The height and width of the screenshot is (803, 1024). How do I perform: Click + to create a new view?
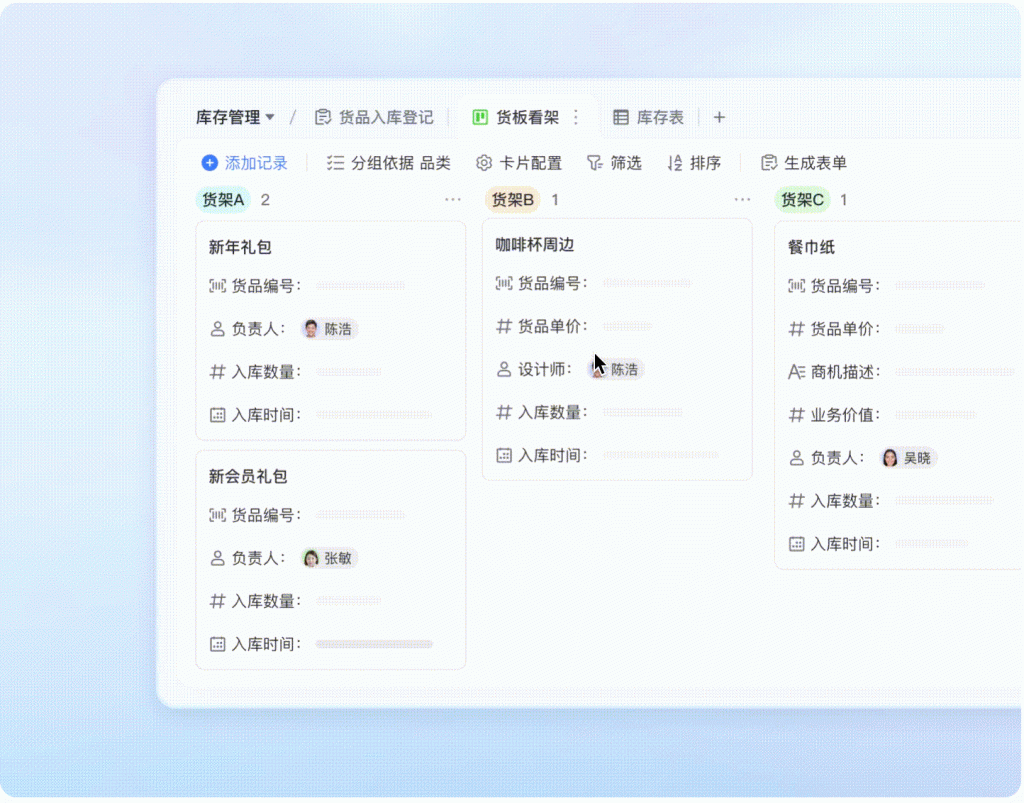coord(719,117)
